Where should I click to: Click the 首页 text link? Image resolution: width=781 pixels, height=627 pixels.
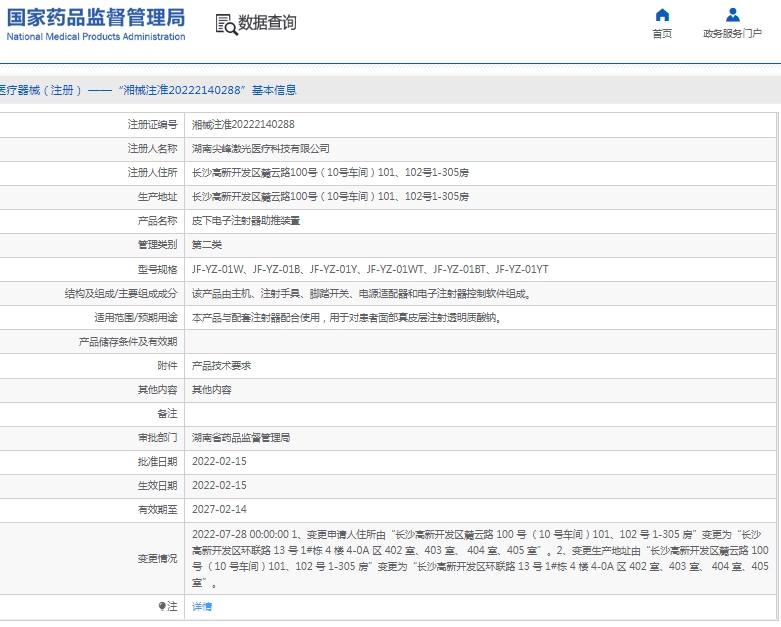pyautogui.click(x=662, y=33)
